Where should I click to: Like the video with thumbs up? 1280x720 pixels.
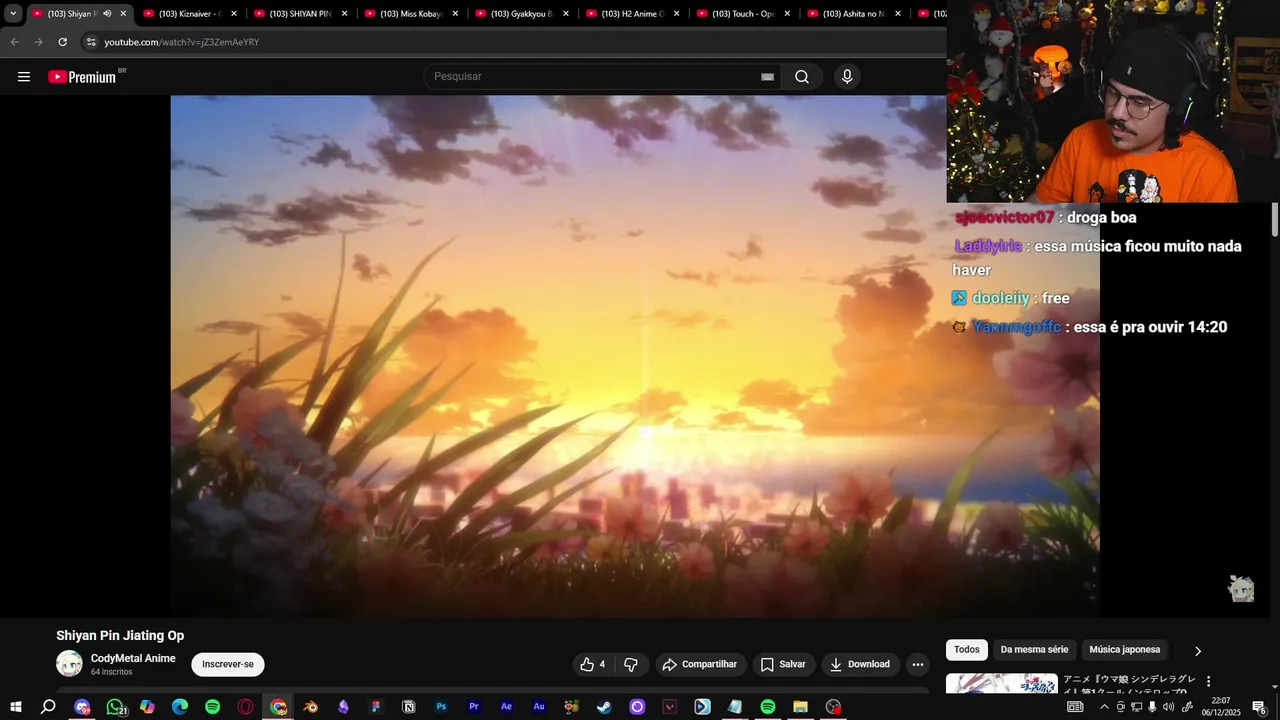[x=593, y=664]
